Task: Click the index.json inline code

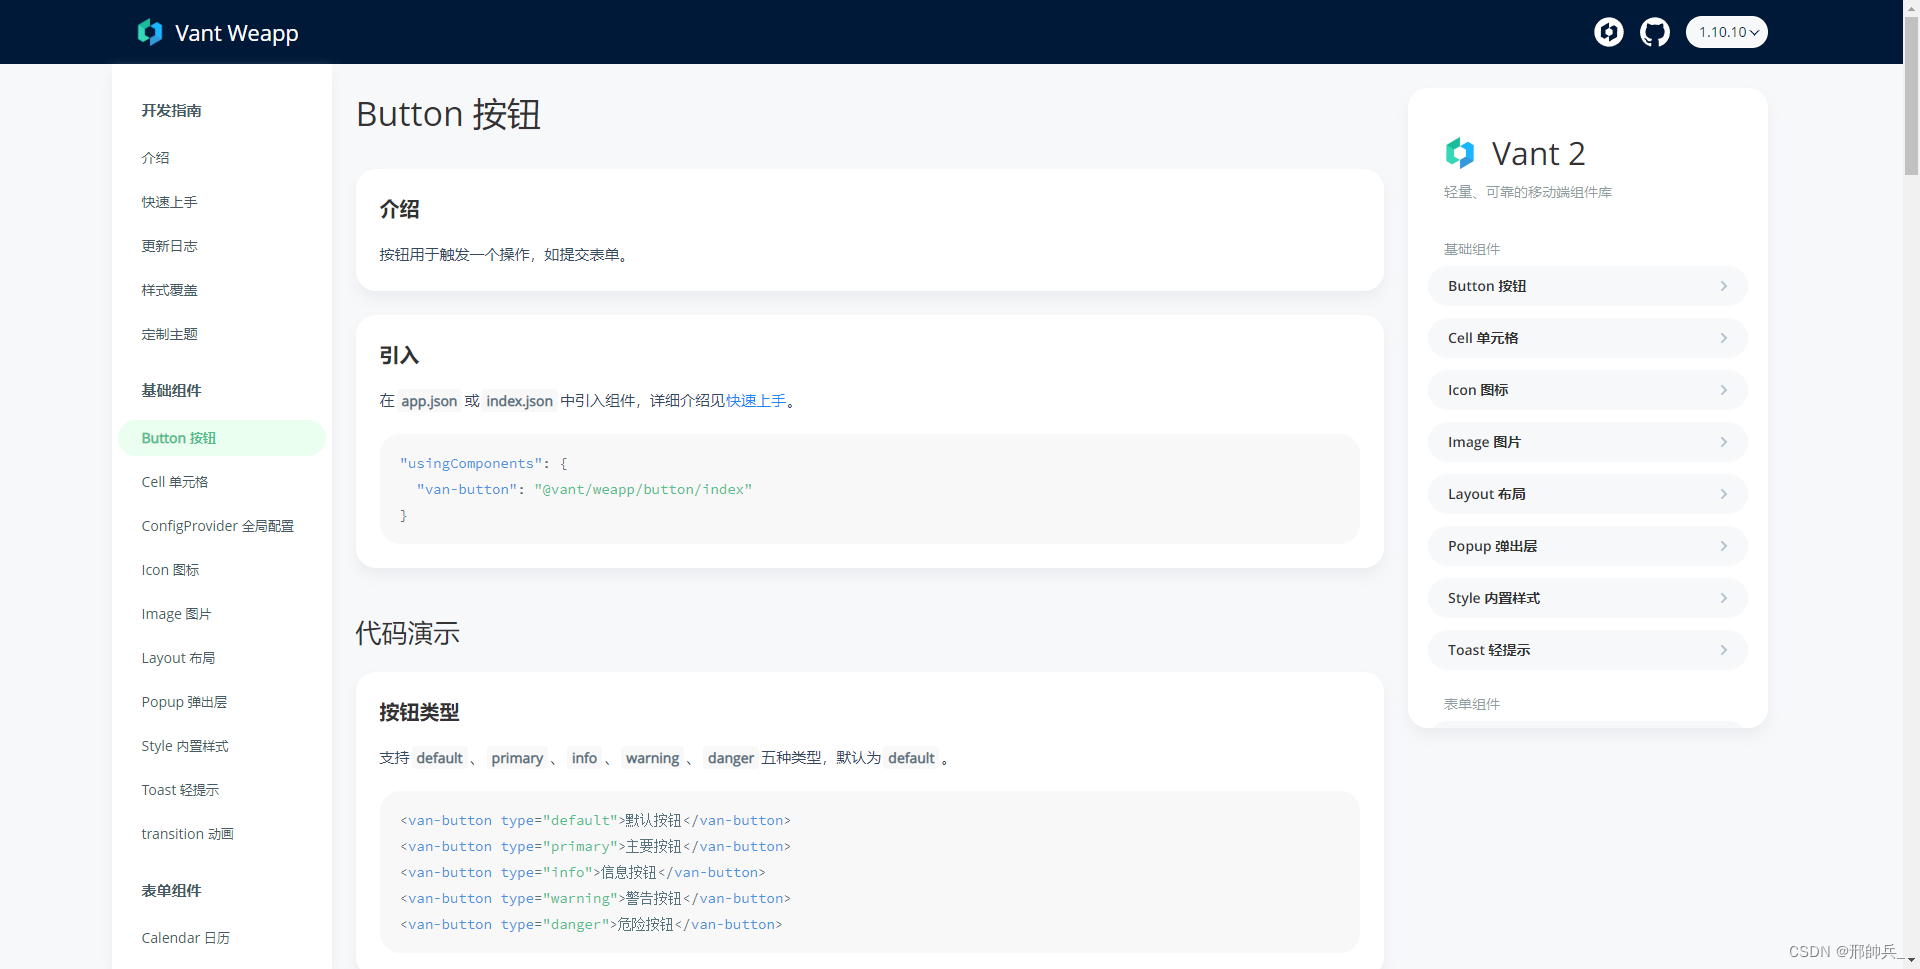Action: pos(520,401)
